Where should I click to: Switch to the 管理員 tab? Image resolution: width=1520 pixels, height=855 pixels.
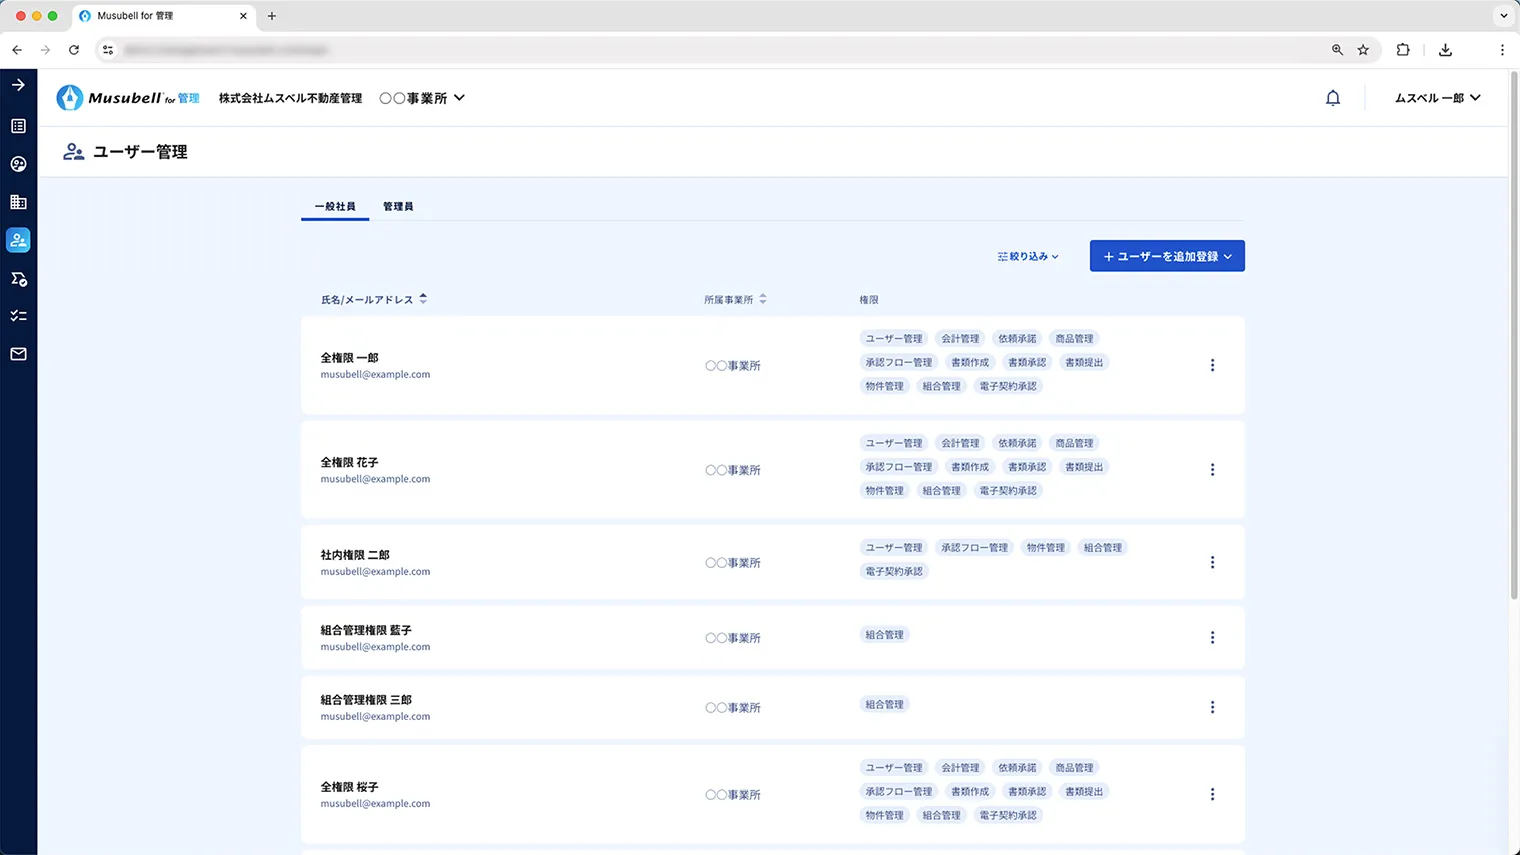[x=398, y=206]
